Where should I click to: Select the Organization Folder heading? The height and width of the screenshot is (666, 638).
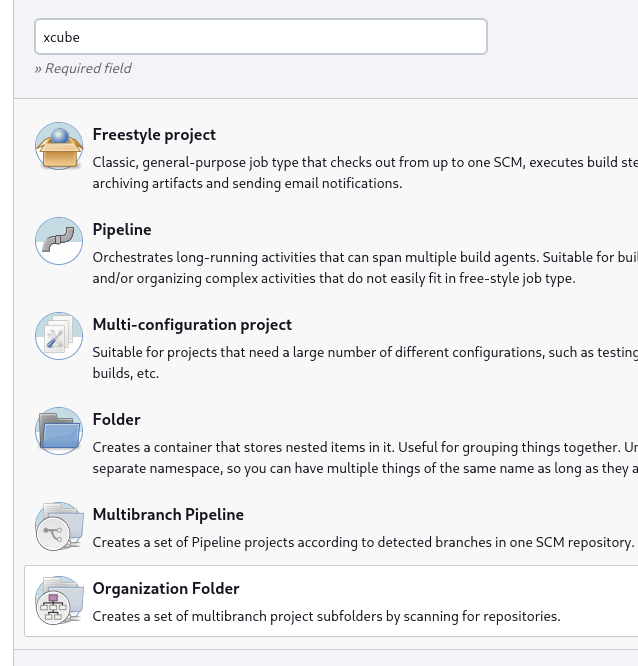coord(166,589)
